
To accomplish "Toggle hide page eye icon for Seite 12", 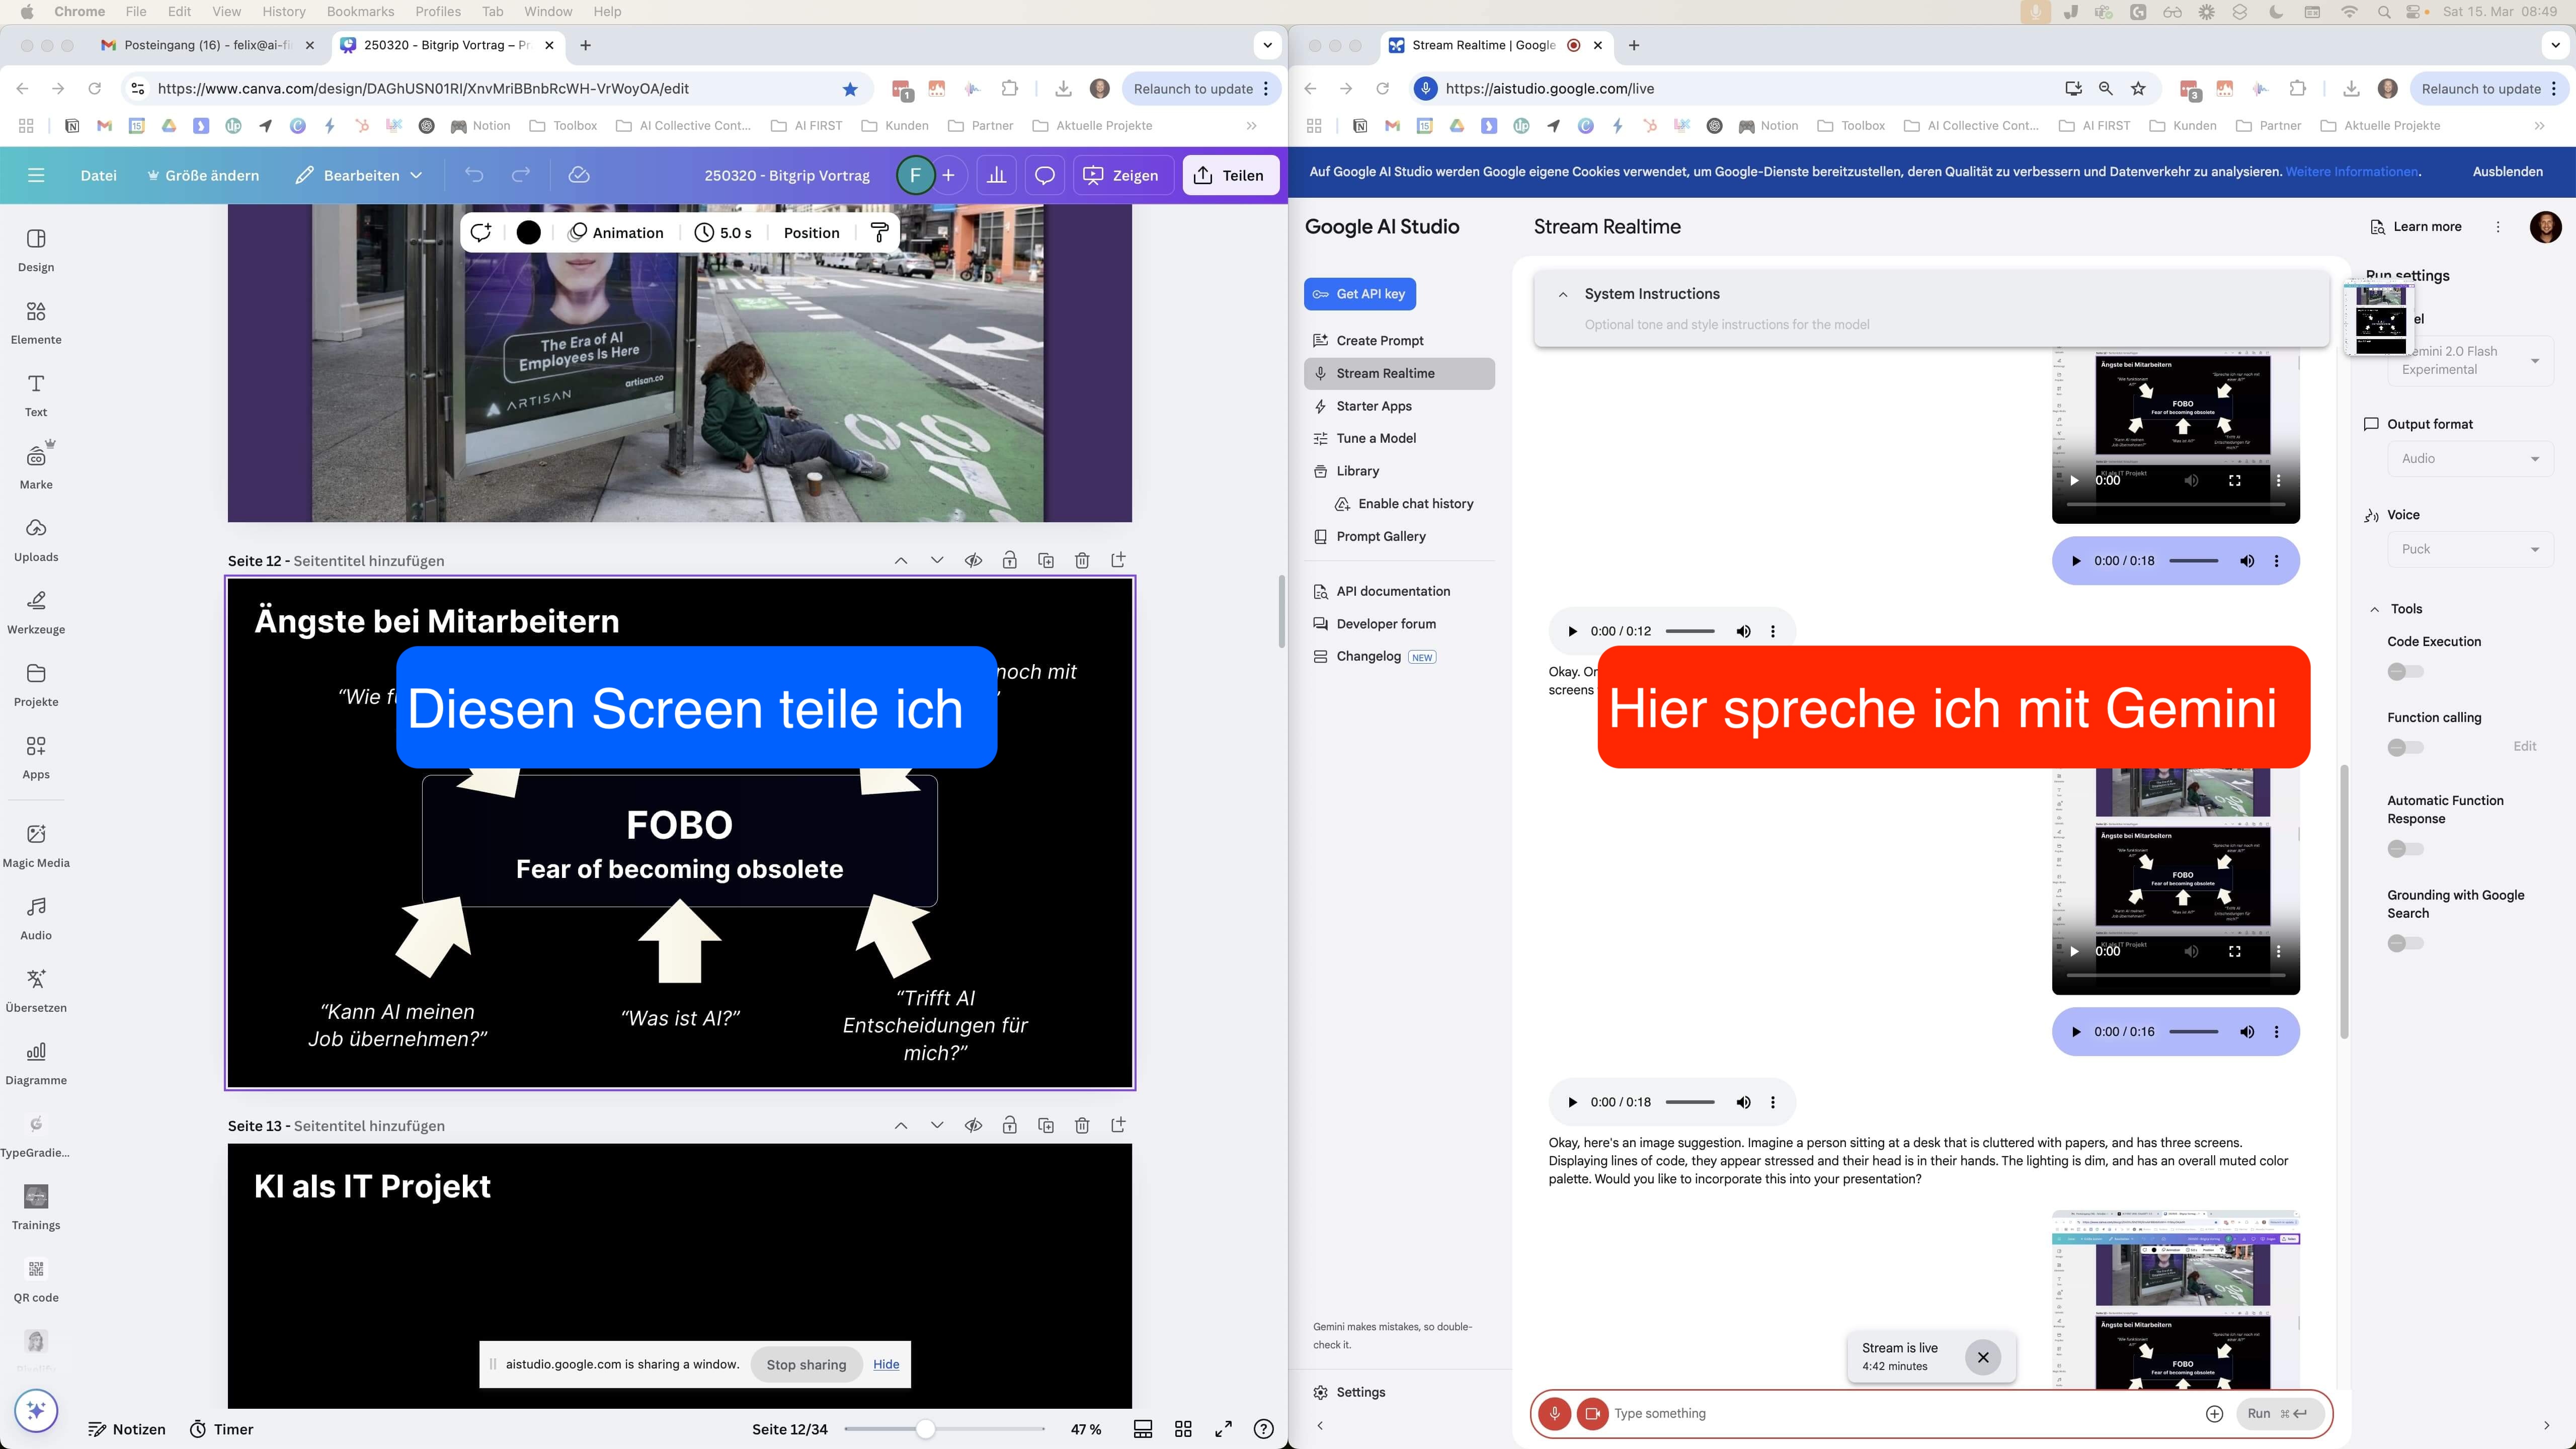I will pyautogui.click(x=973, y=561).
